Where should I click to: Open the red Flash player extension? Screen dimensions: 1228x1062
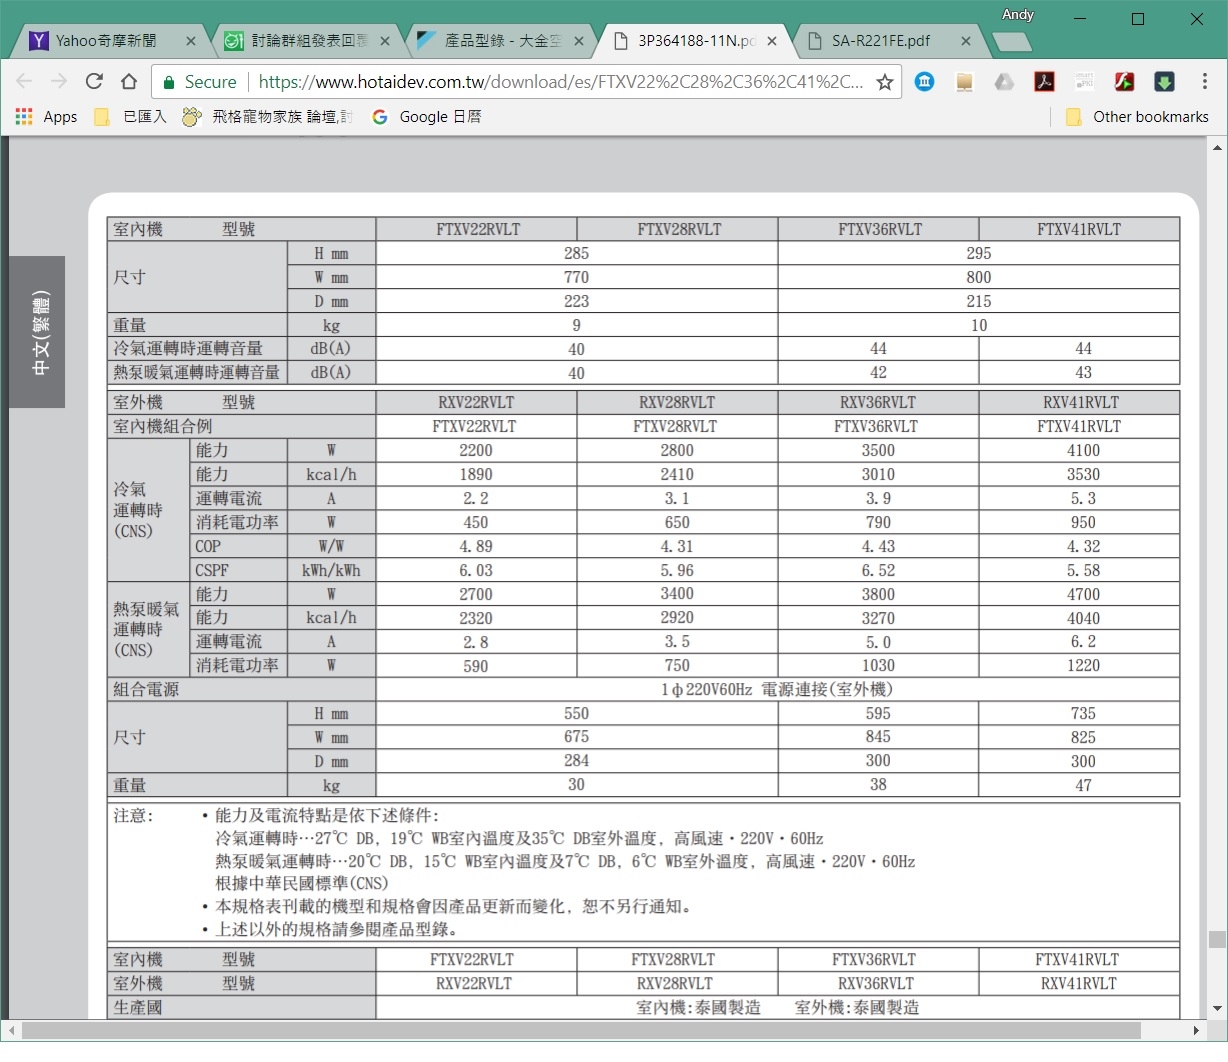[x=1124, y=82]
